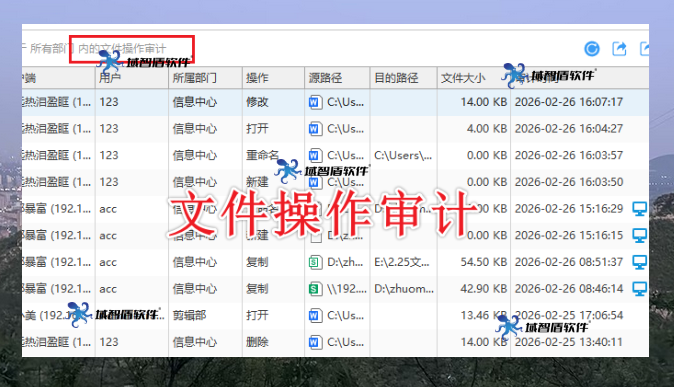This screenshot has width=674, height=387.
Task: Click spreadsheet file icon in 08:51:37 row
Action: (x=315, y=262)
